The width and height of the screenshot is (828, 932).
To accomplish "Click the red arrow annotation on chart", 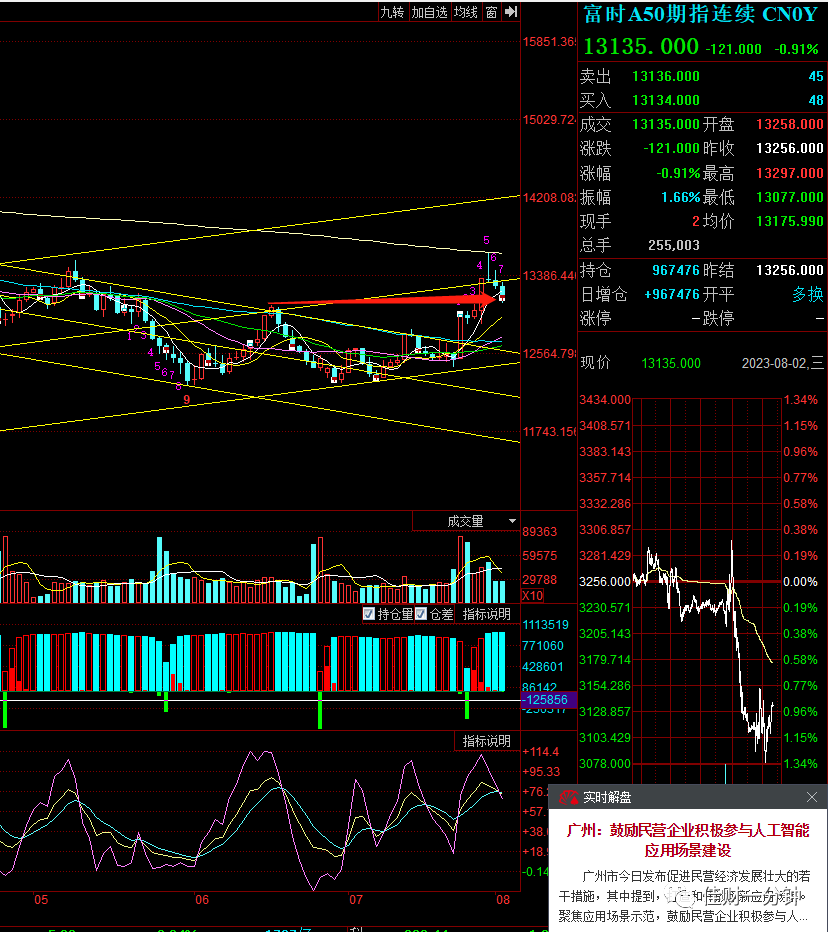I will pyautogui.click(x=382, y=300).
